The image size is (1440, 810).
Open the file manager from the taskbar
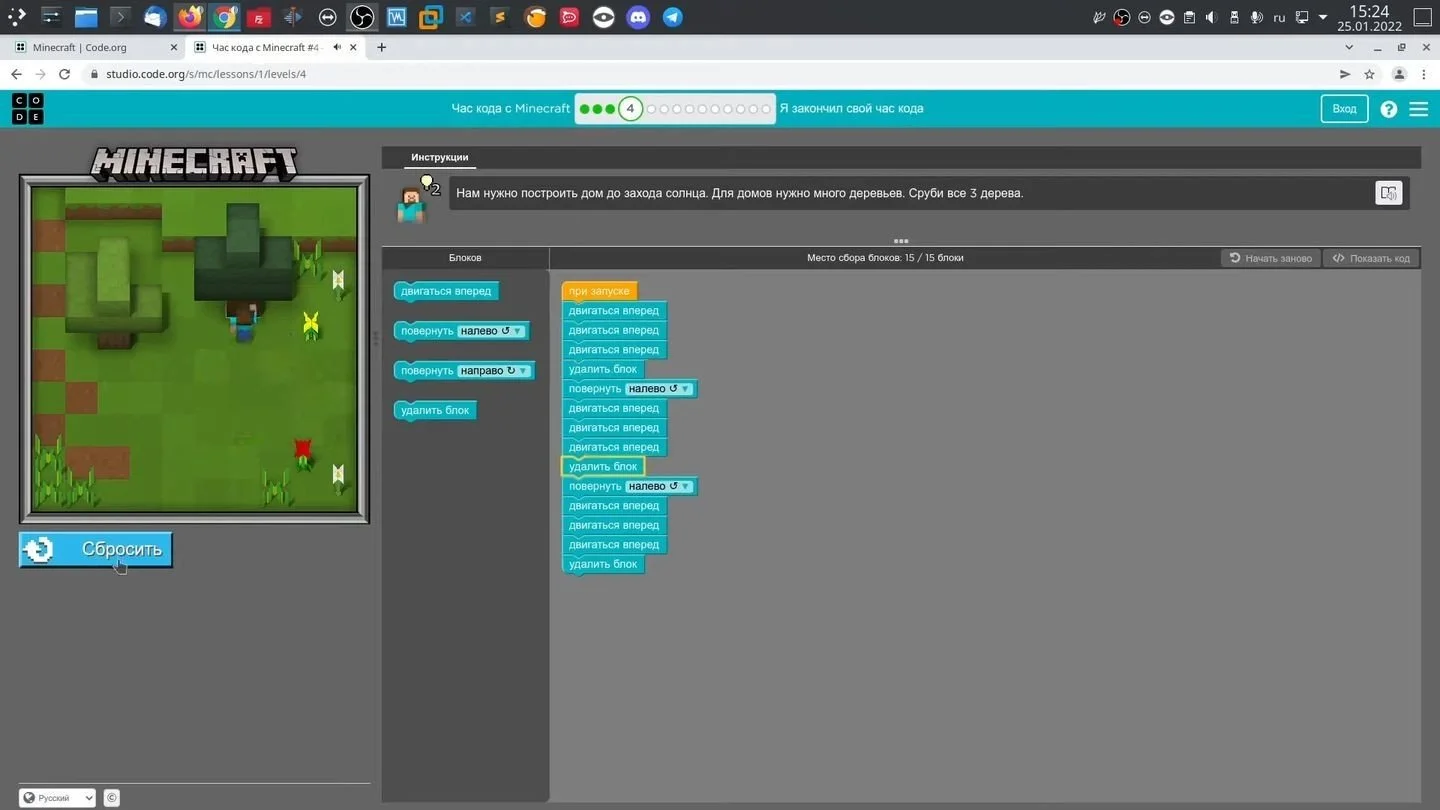[x=86, y=17]
